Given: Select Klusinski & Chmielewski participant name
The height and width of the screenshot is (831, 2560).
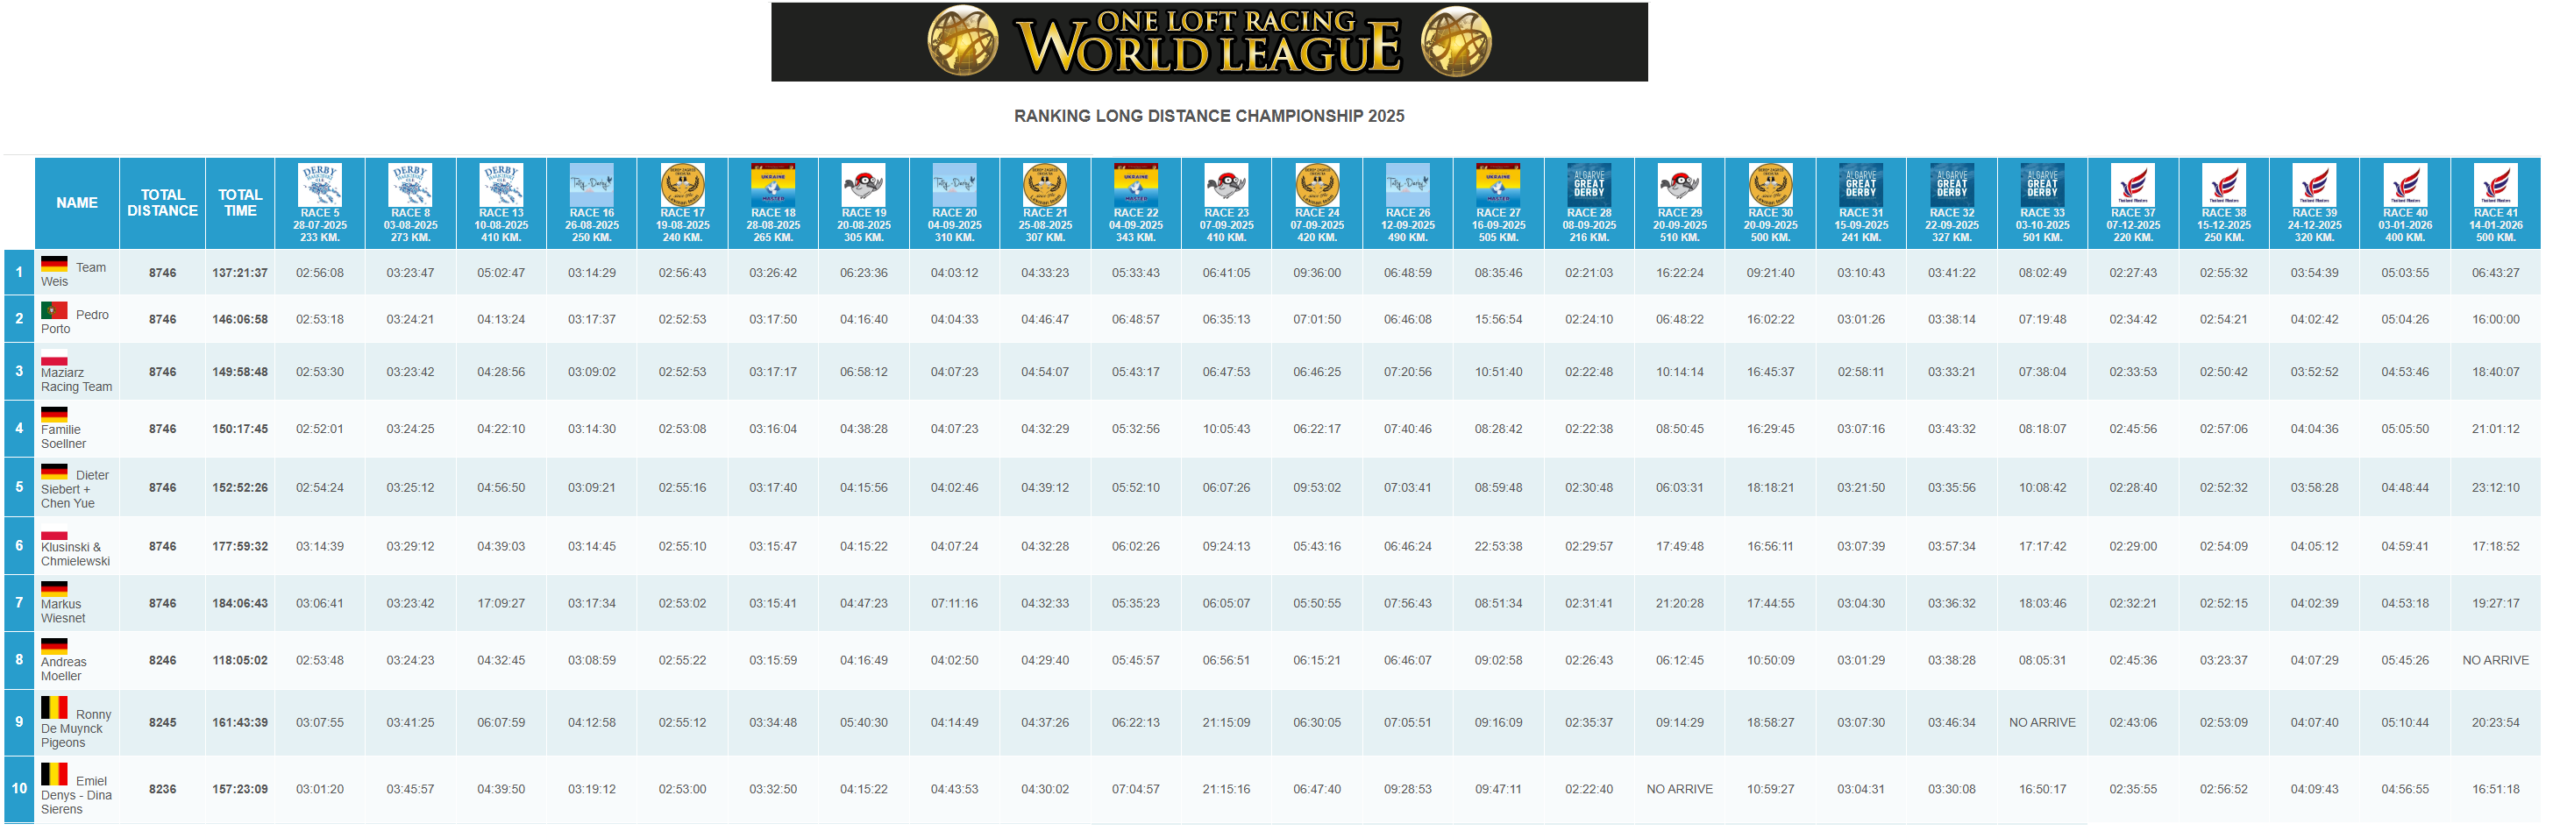Looking at the screenshot, I should [x=75, y=555].
